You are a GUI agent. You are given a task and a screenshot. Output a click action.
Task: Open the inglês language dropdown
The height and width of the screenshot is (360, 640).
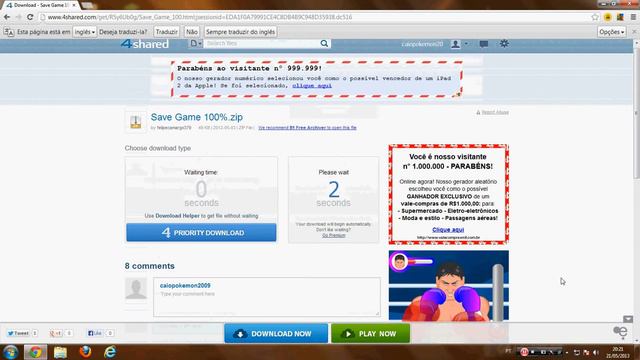(x=84, y=32)
